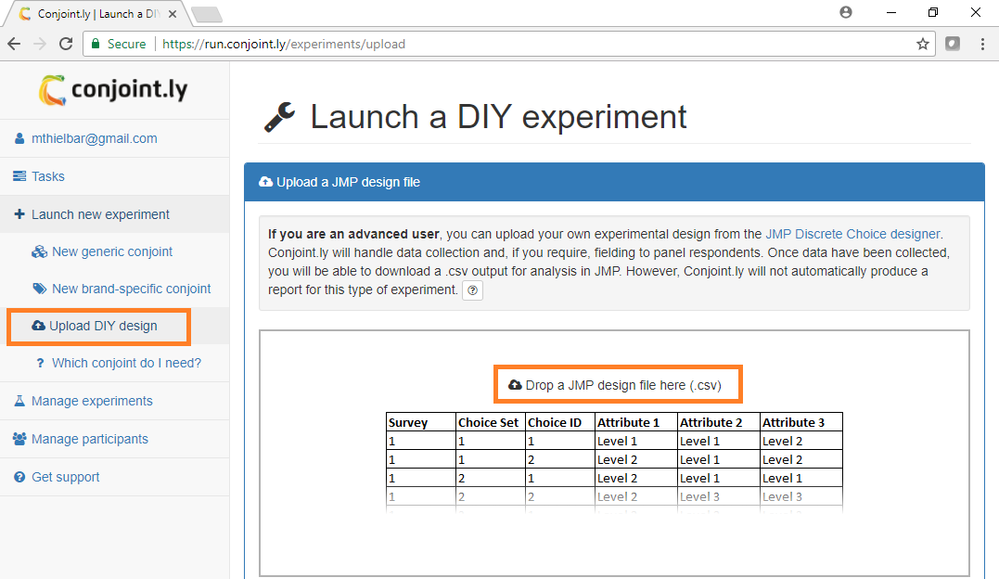Follow the JMP Discrete Choice designer link
Screen dimensions: 999x579
click(852, 234)
